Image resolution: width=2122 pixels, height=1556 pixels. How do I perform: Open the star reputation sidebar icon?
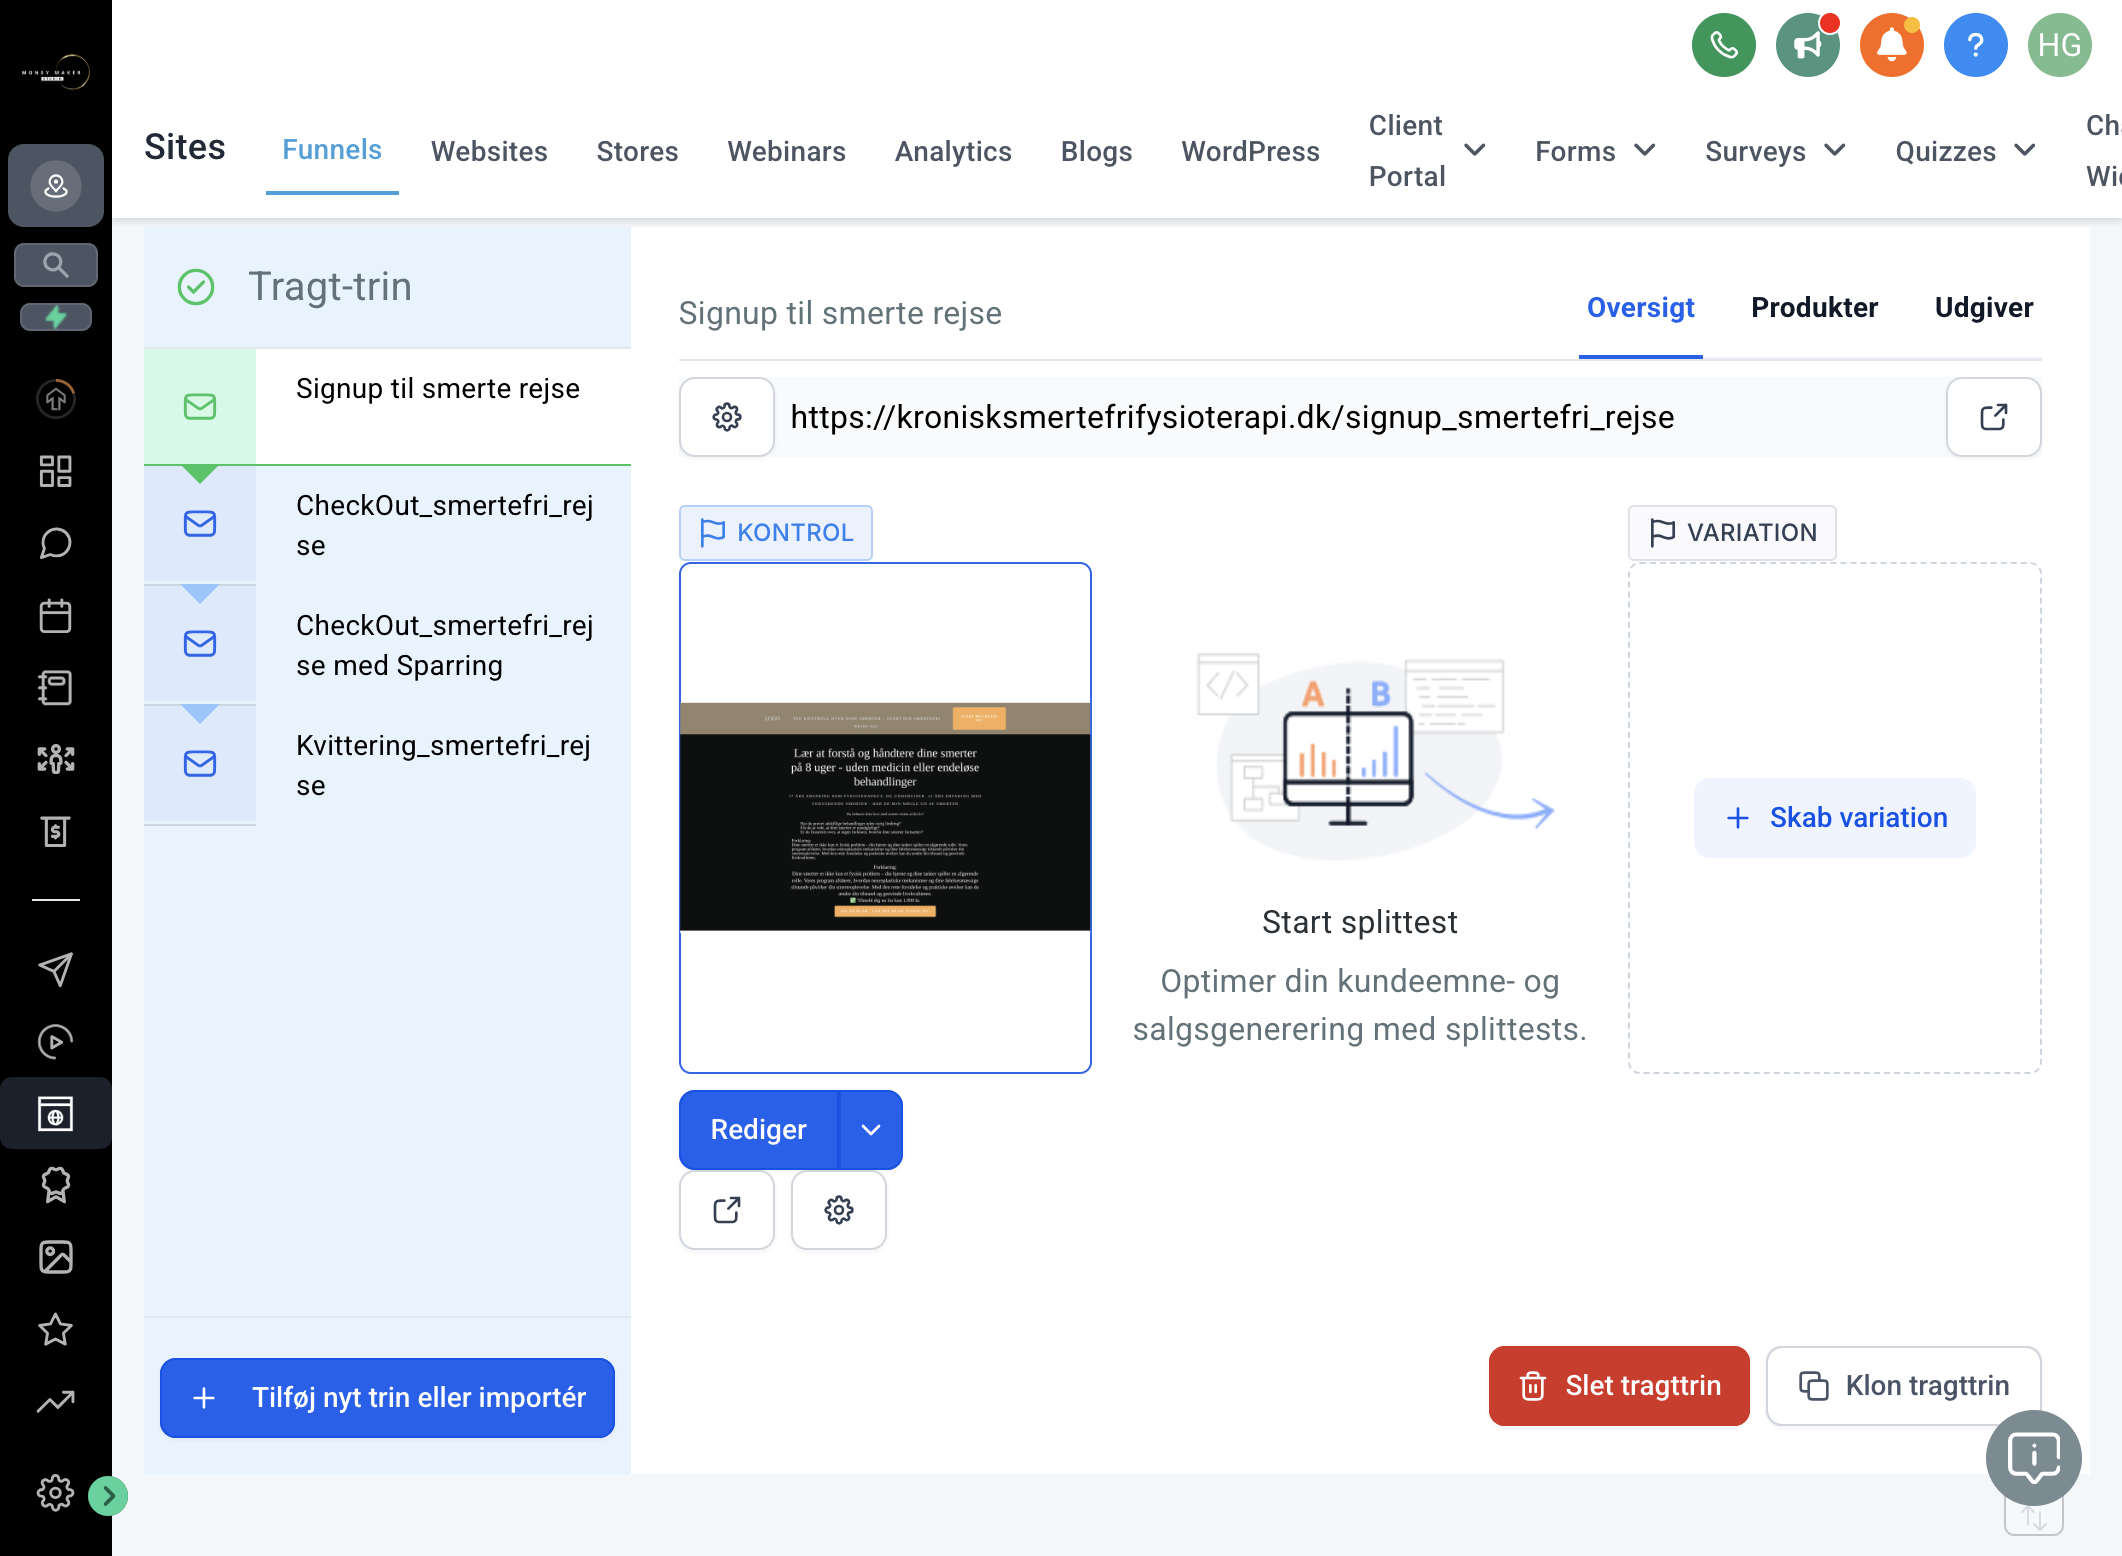click(56, 1329)
